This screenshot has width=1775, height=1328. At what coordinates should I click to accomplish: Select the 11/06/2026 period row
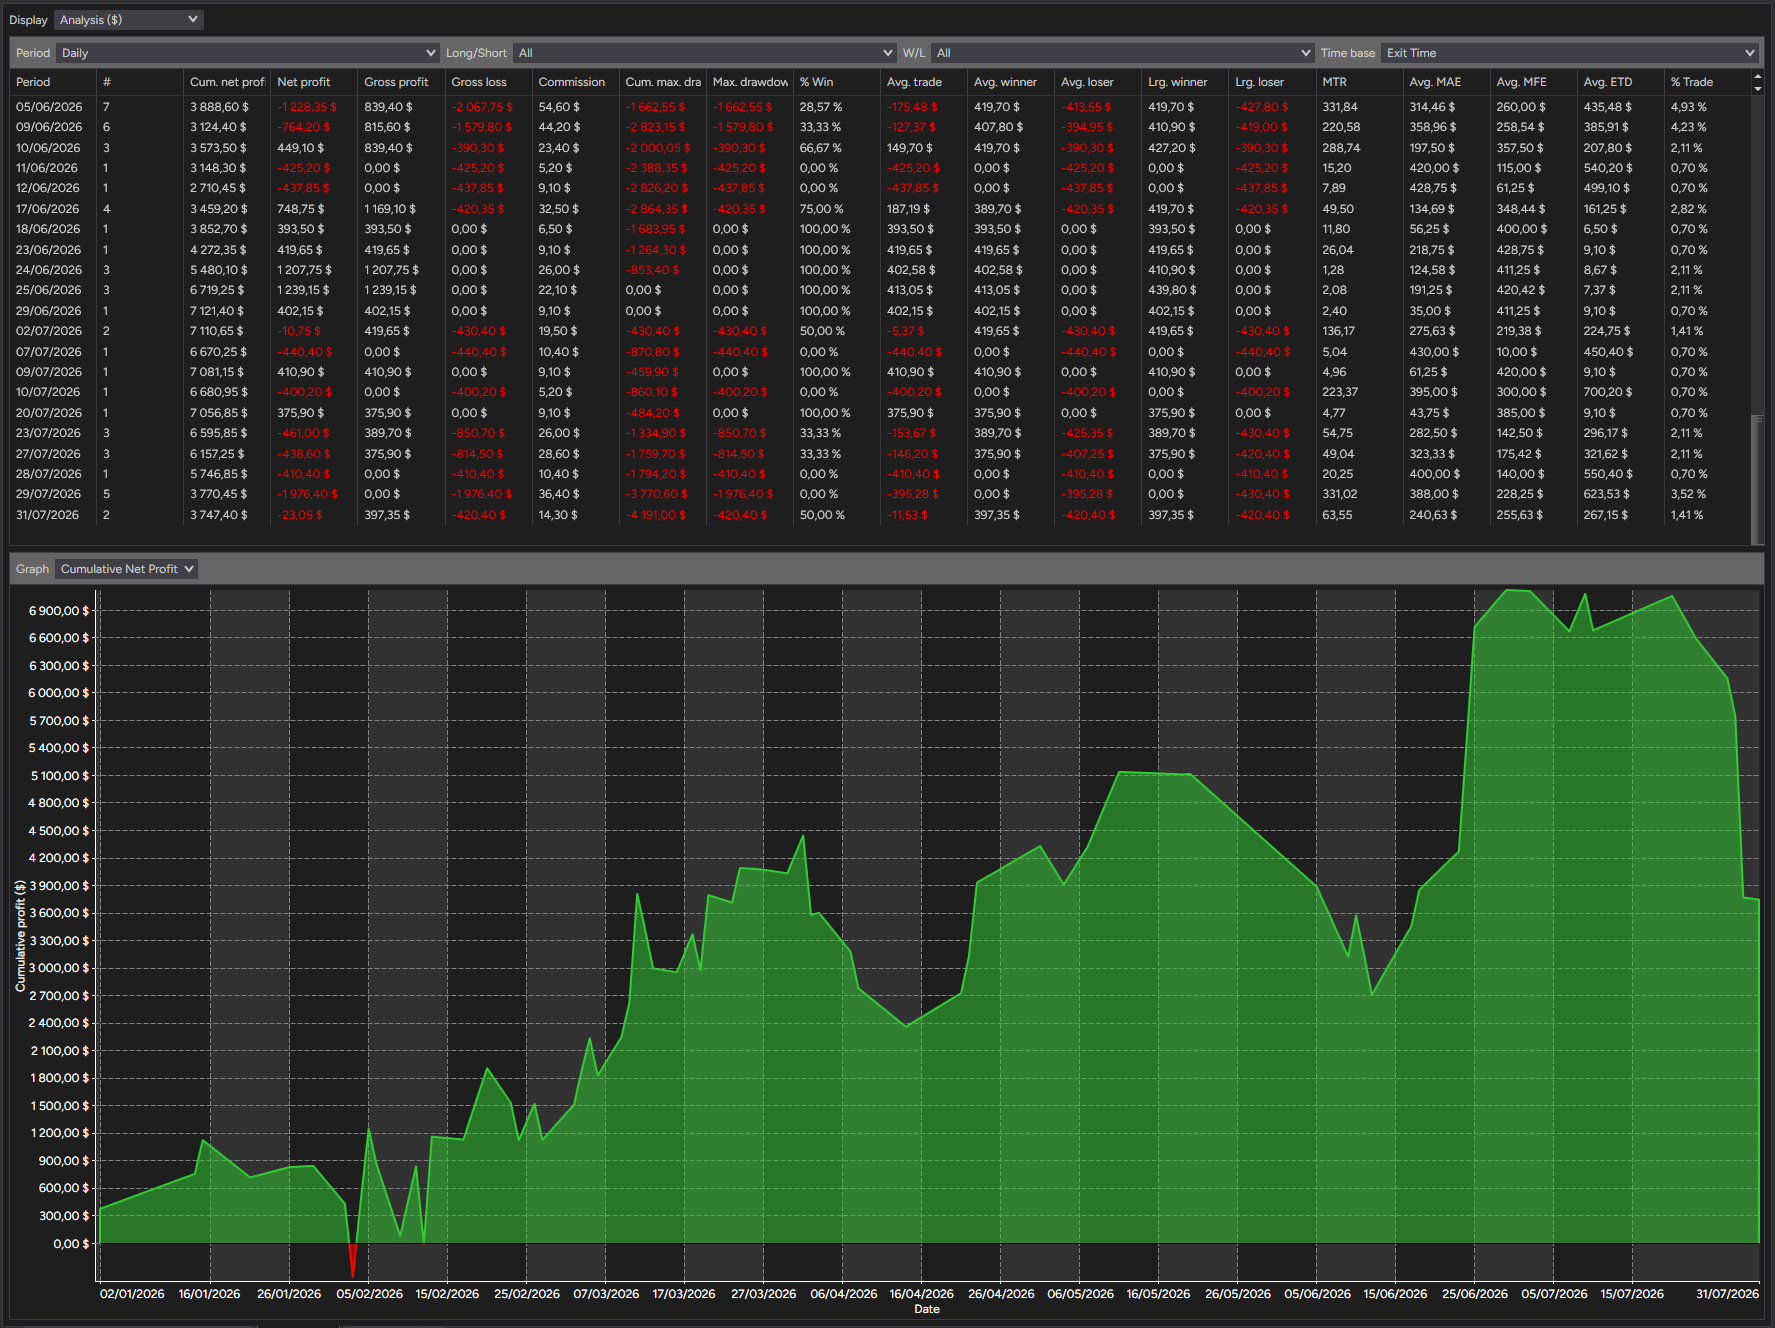coord(880,168)
